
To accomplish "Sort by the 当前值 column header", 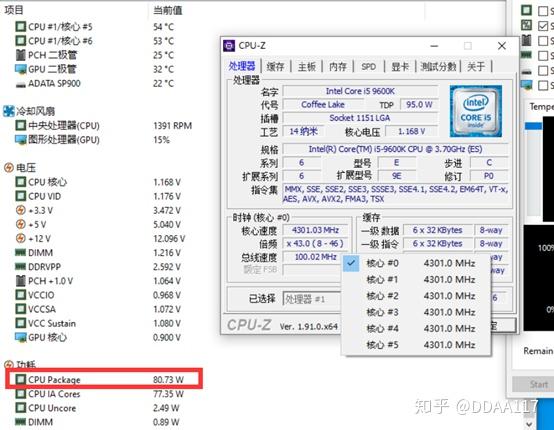I will pos(168,10).
